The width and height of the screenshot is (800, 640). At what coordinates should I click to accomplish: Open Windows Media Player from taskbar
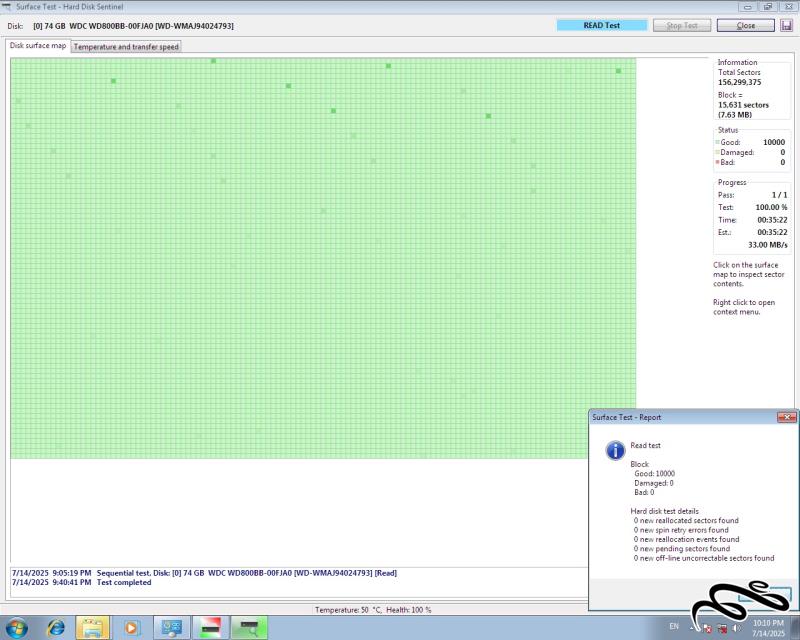131,627
